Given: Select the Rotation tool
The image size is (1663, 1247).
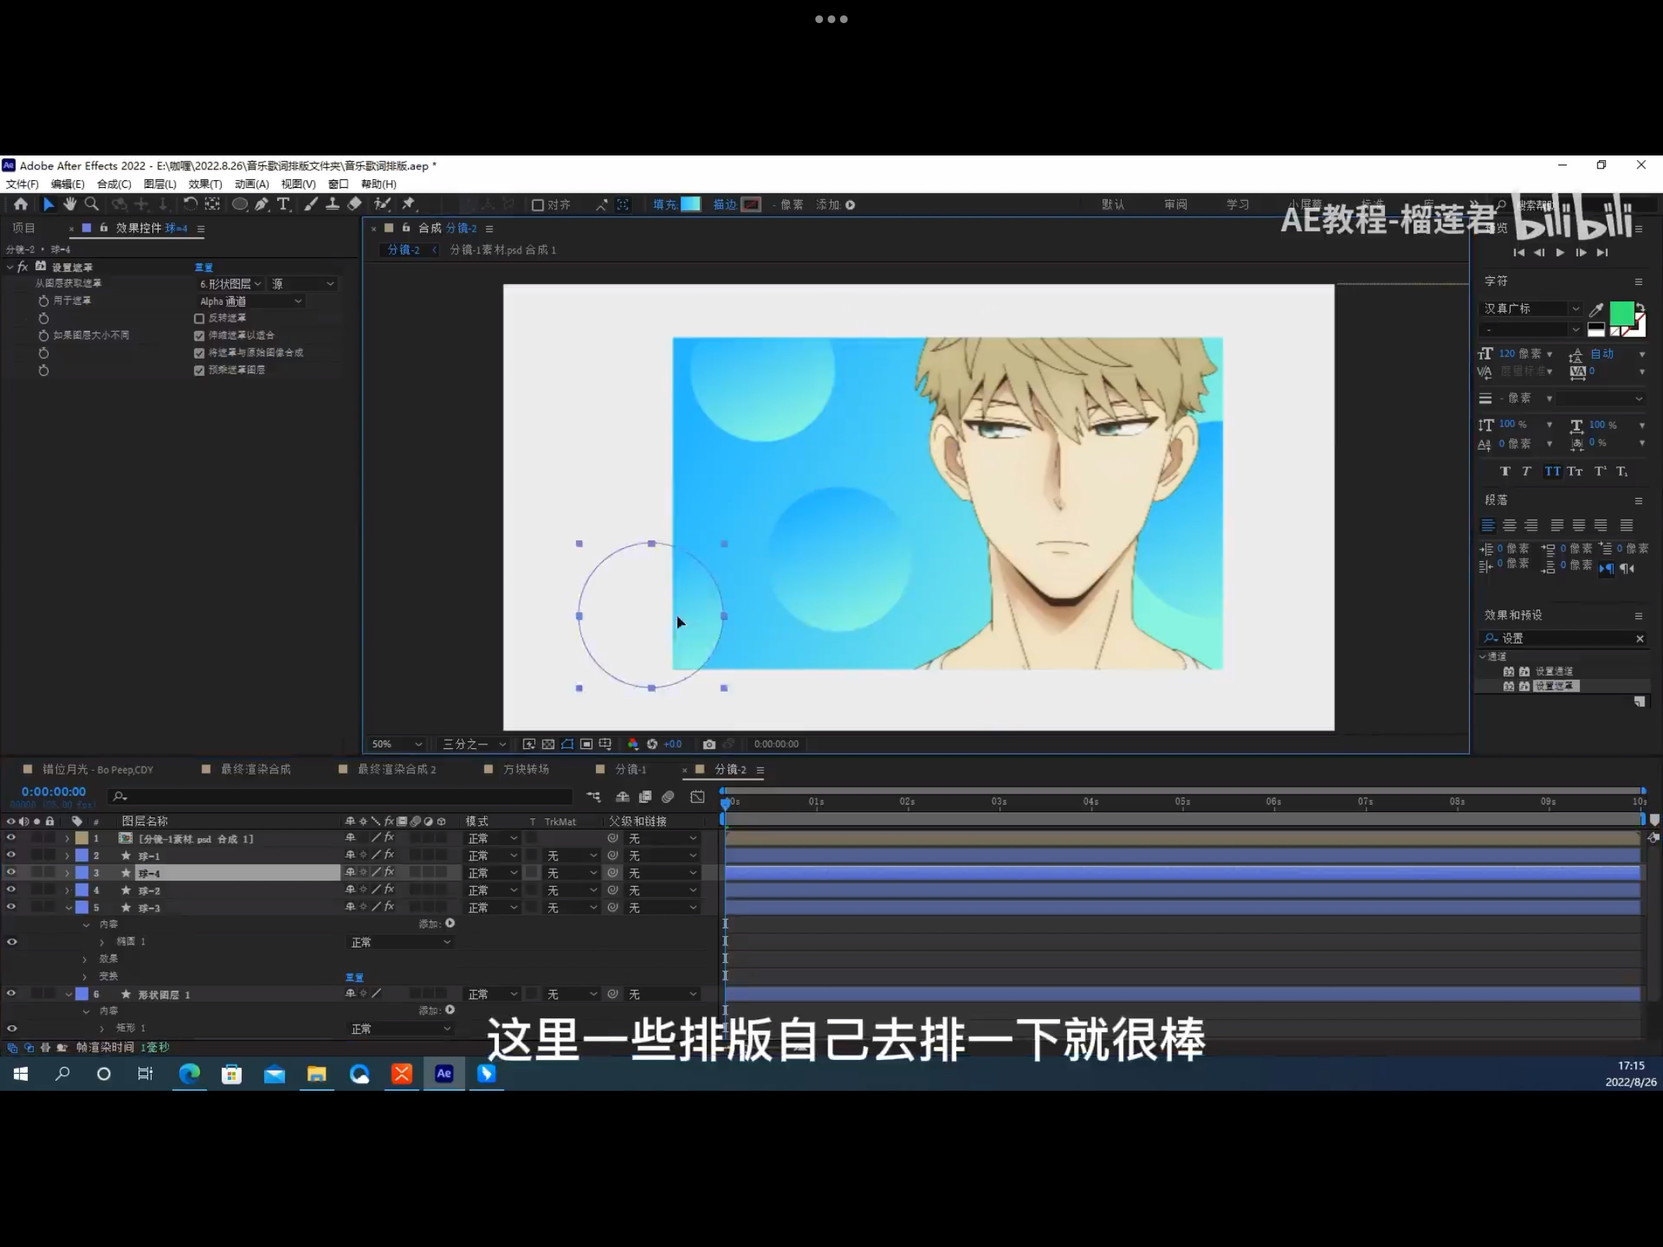Looking at the screenshot, I should click(190, 204).
